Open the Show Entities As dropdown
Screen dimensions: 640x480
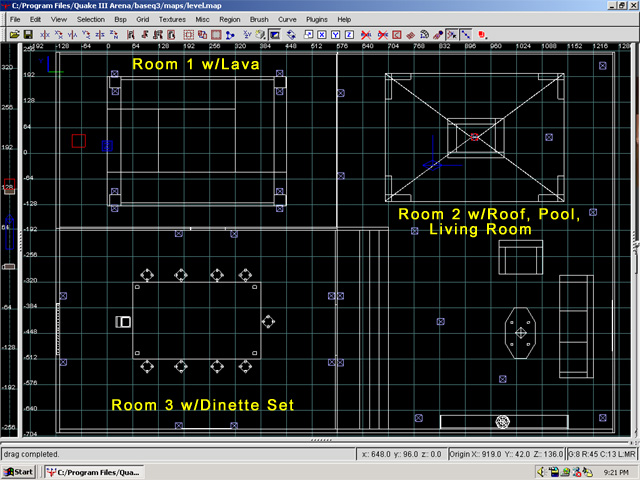[482, 35]
